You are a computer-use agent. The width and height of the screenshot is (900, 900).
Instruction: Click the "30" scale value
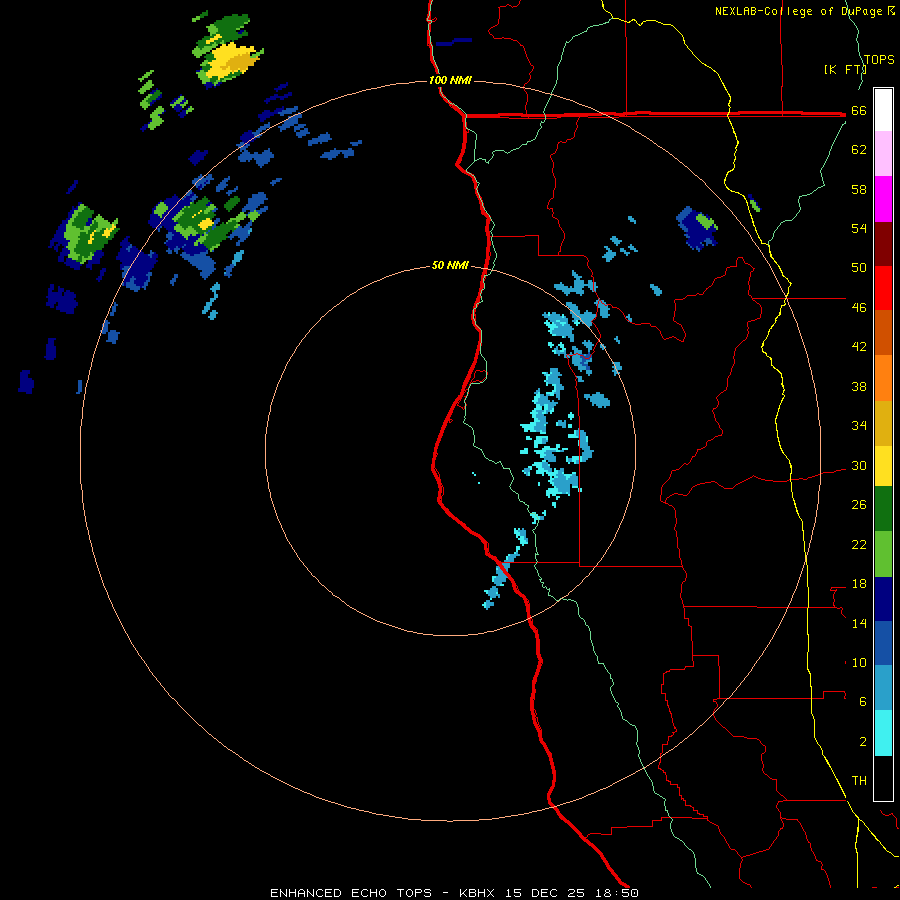[859, 465]
